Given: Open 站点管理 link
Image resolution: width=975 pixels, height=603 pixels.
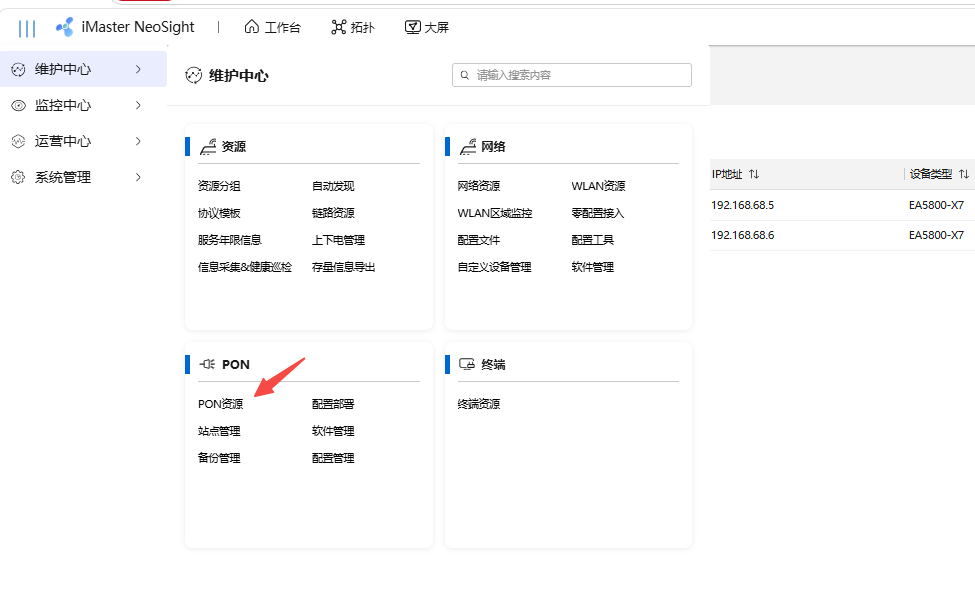Looking at the screenshot, I should point(219,431).
